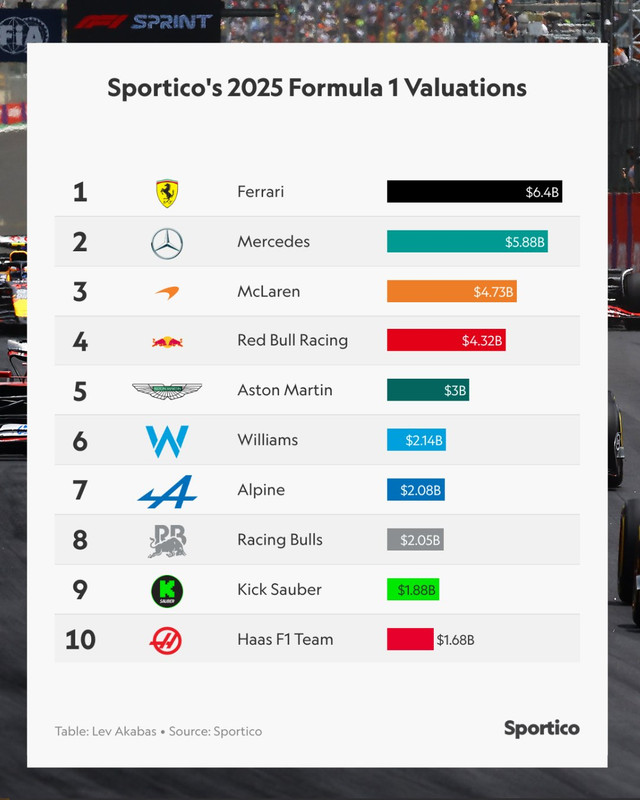Screen dimensions: 640x800
Task: Select the Alpine A logo
Action: point(167,491)
